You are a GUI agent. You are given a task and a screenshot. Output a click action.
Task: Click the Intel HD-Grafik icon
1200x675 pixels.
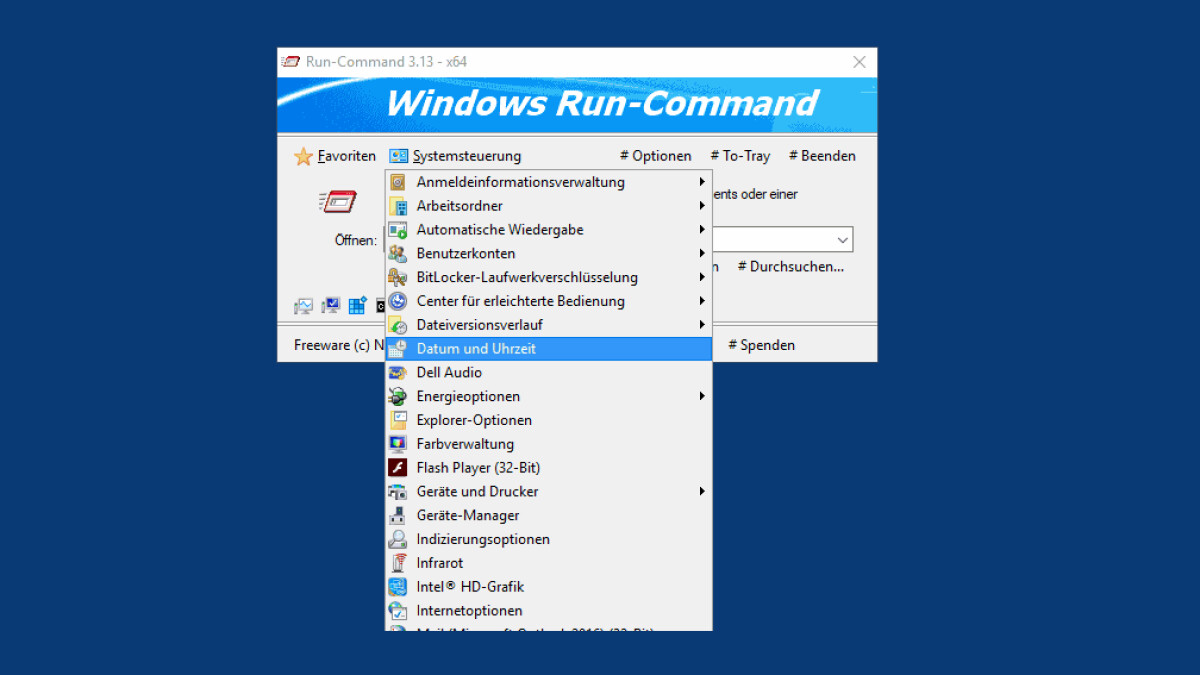(398, 587)
